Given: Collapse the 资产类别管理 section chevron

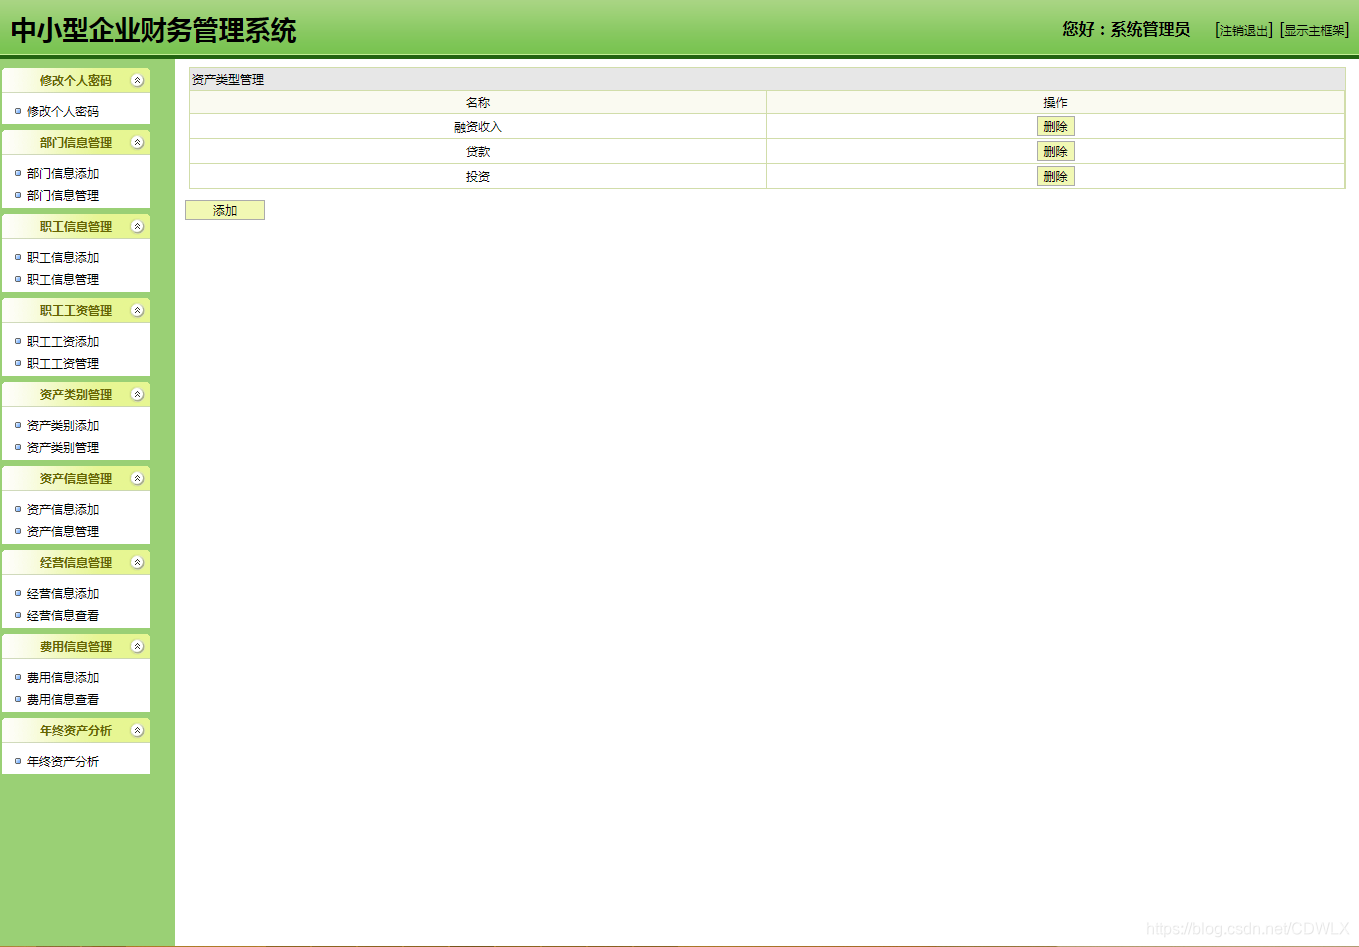Looking at the screenshot, I should point(138,395).
